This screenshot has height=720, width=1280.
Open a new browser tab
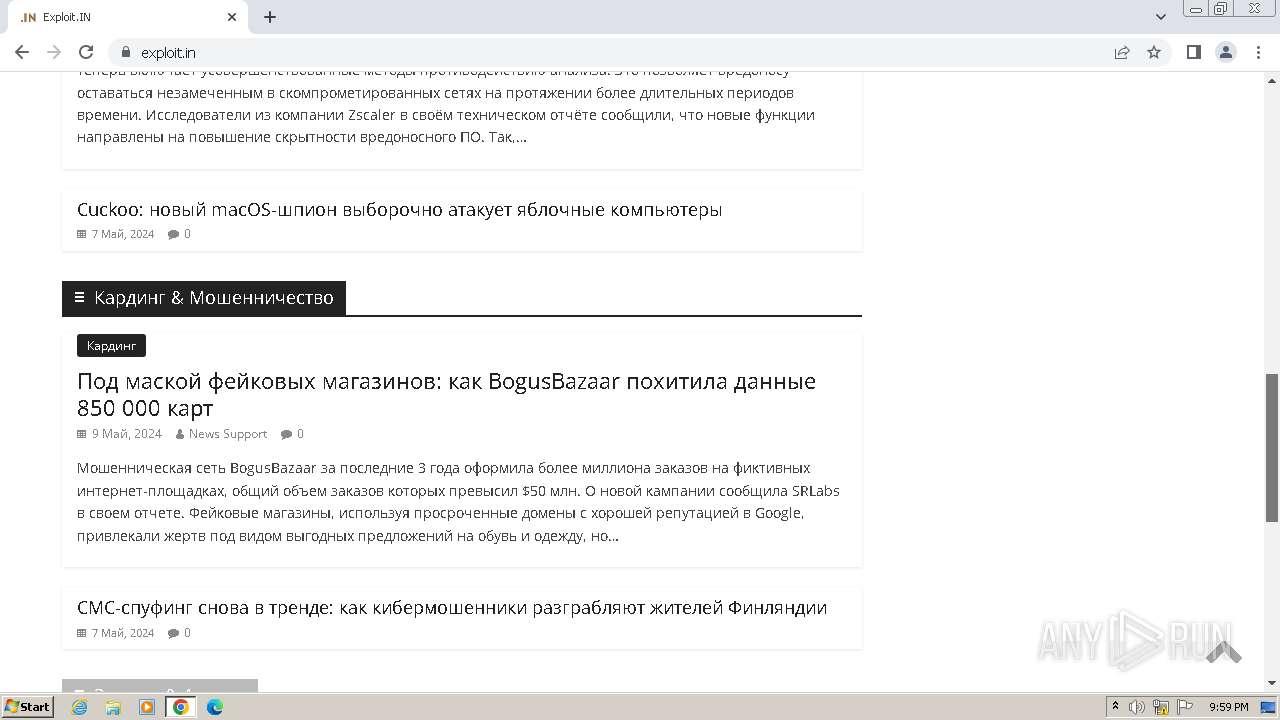tap(270, 17)
